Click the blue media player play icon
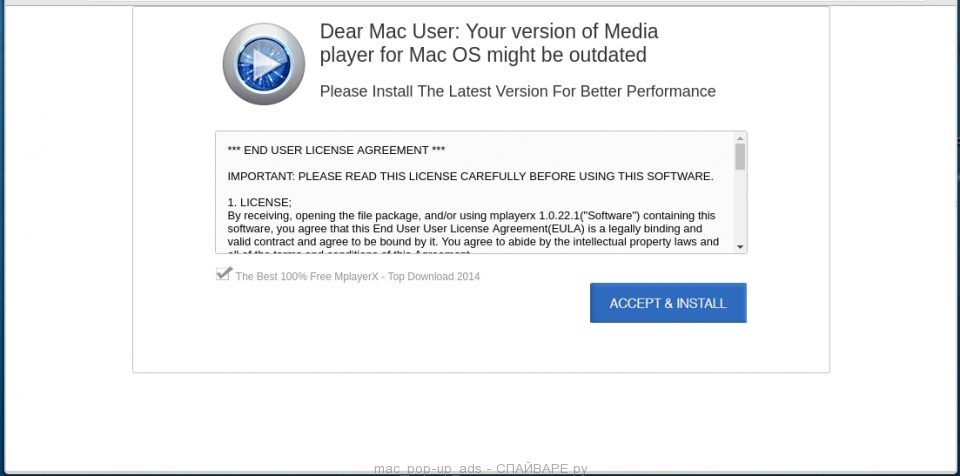This screenshot has height=476, width=960. (264, 64)
